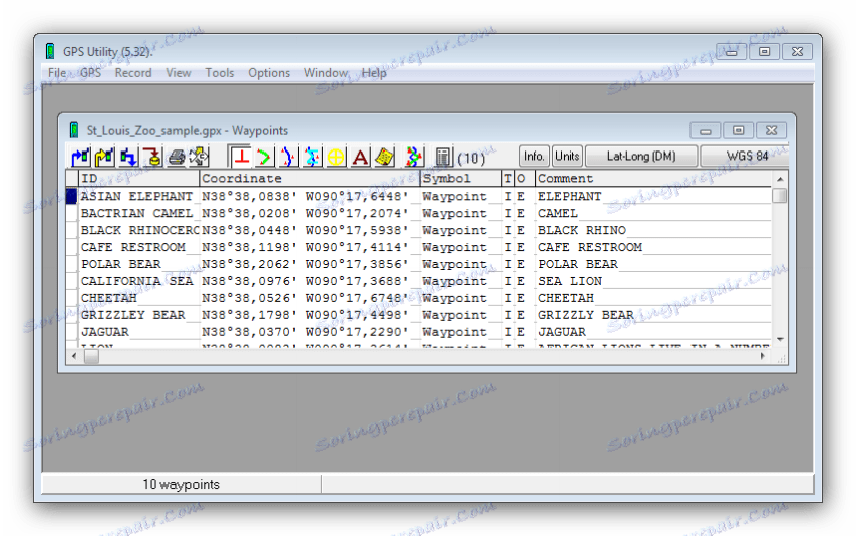Screen dimensions: 856x536
Task: Click the horizontal scrollbar thumb
Action: pos(92,356)
